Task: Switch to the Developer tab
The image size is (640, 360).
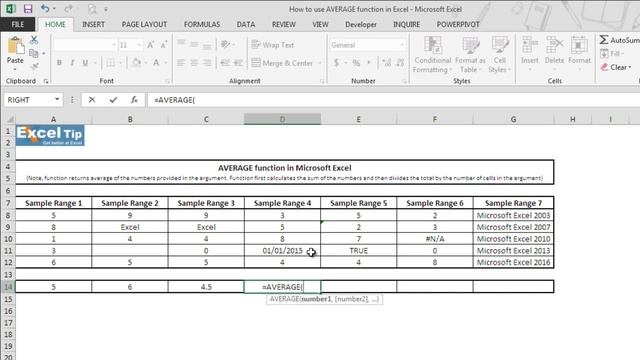Action: click(x=361, y=24)
